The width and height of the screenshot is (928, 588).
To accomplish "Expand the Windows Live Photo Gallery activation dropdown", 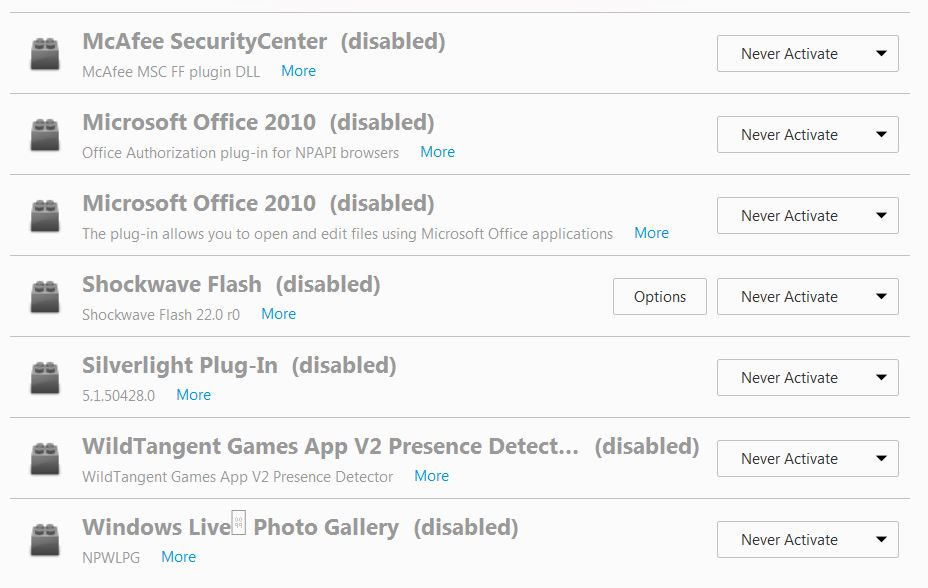I will [x=807, y=540].
